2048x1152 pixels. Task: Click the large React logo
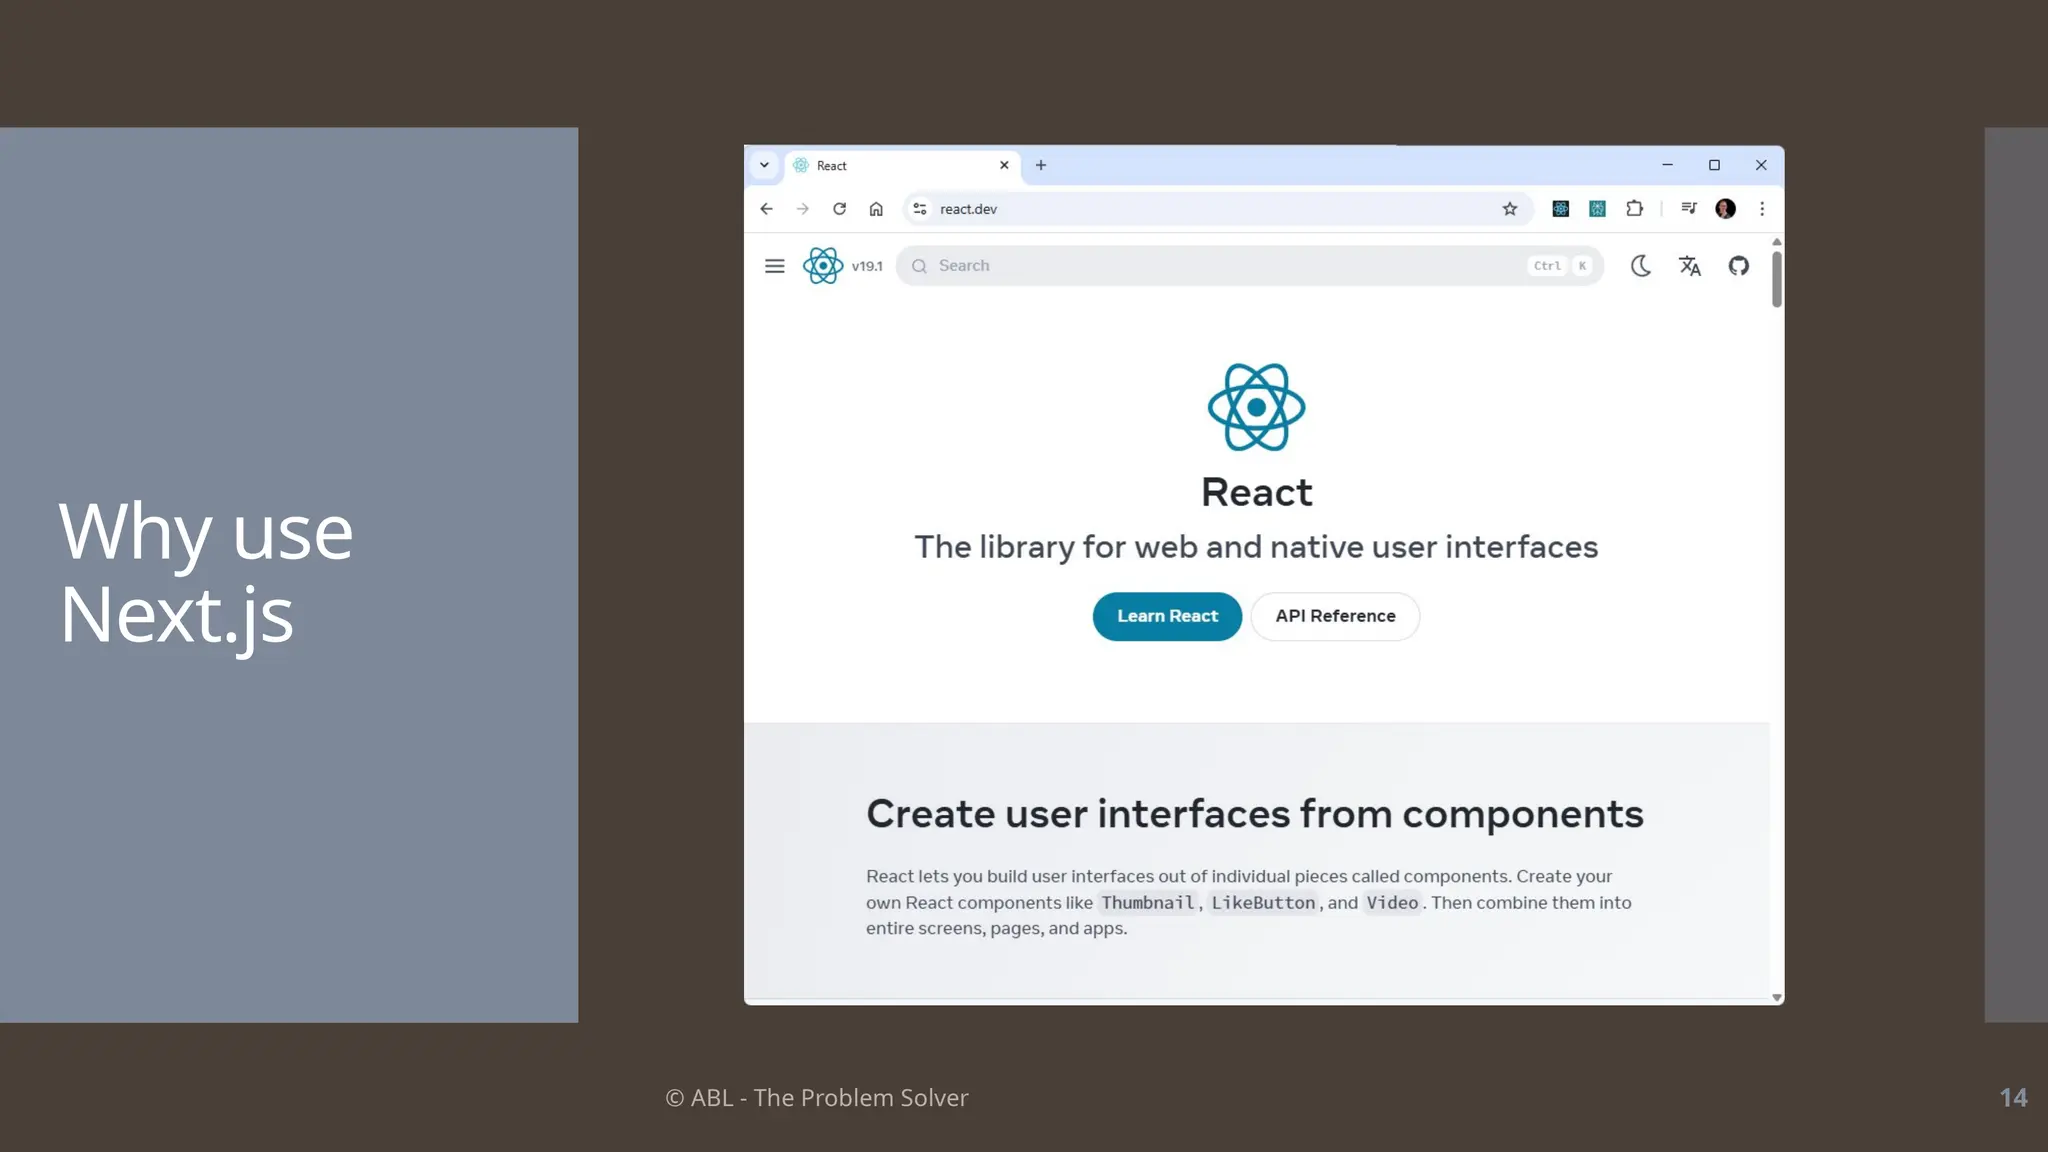click(1256, 407)
